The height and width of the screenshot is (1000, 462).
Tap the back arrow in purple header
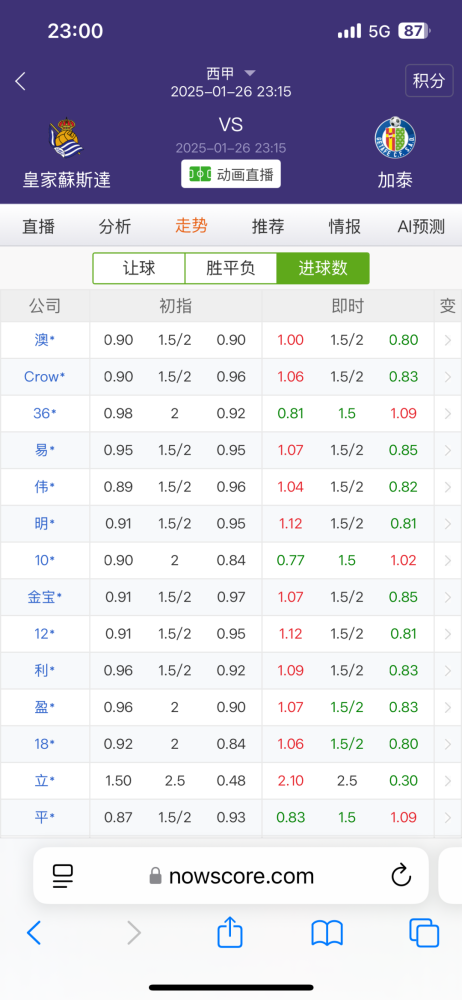[x=20, y=81]
